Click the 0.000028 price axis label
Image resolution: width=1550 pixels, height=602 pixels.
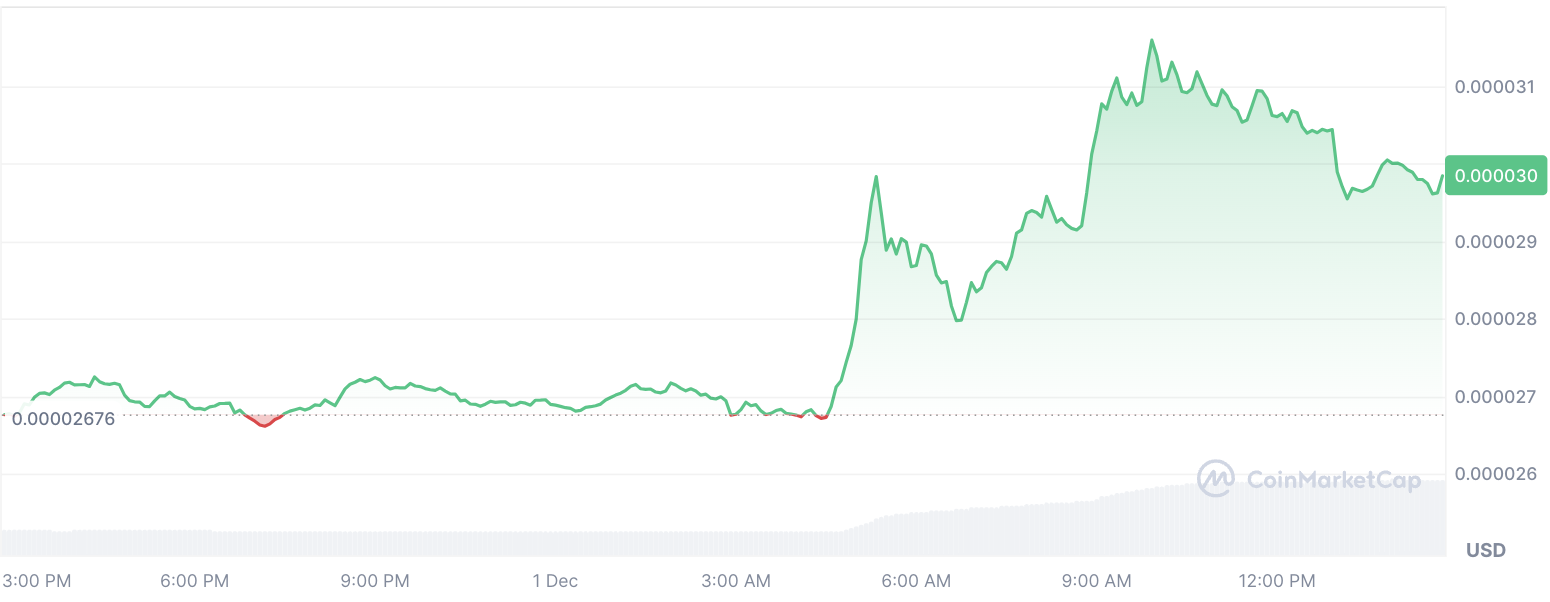point(1495,319)
